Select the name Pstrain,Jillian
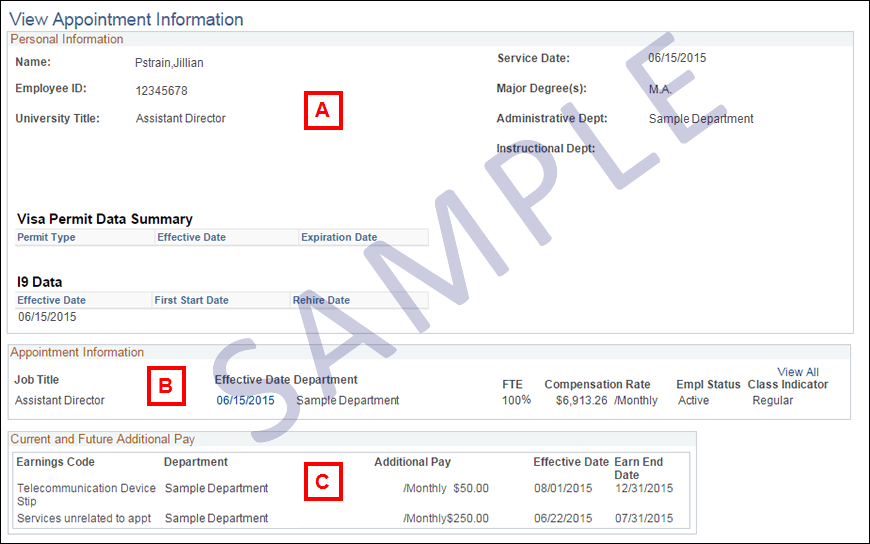 169,63
